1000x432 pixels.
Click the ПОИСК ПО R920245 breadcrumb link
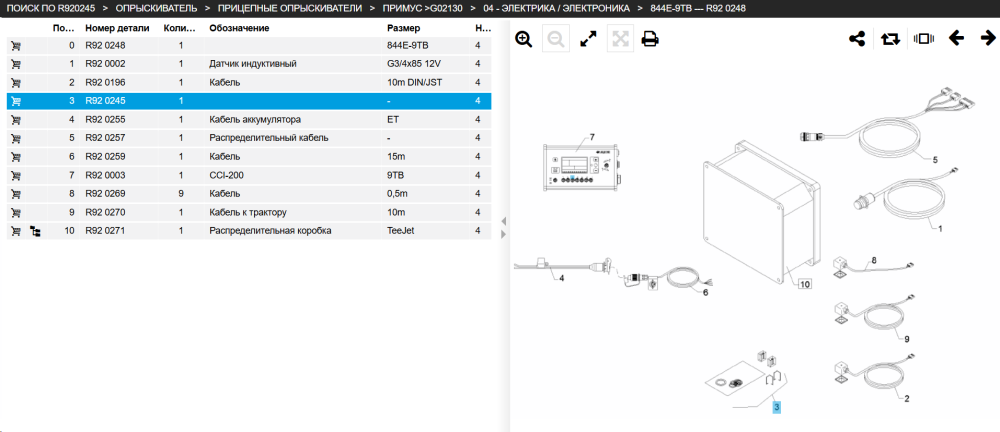pyautogui.click(x=50, y=8)
